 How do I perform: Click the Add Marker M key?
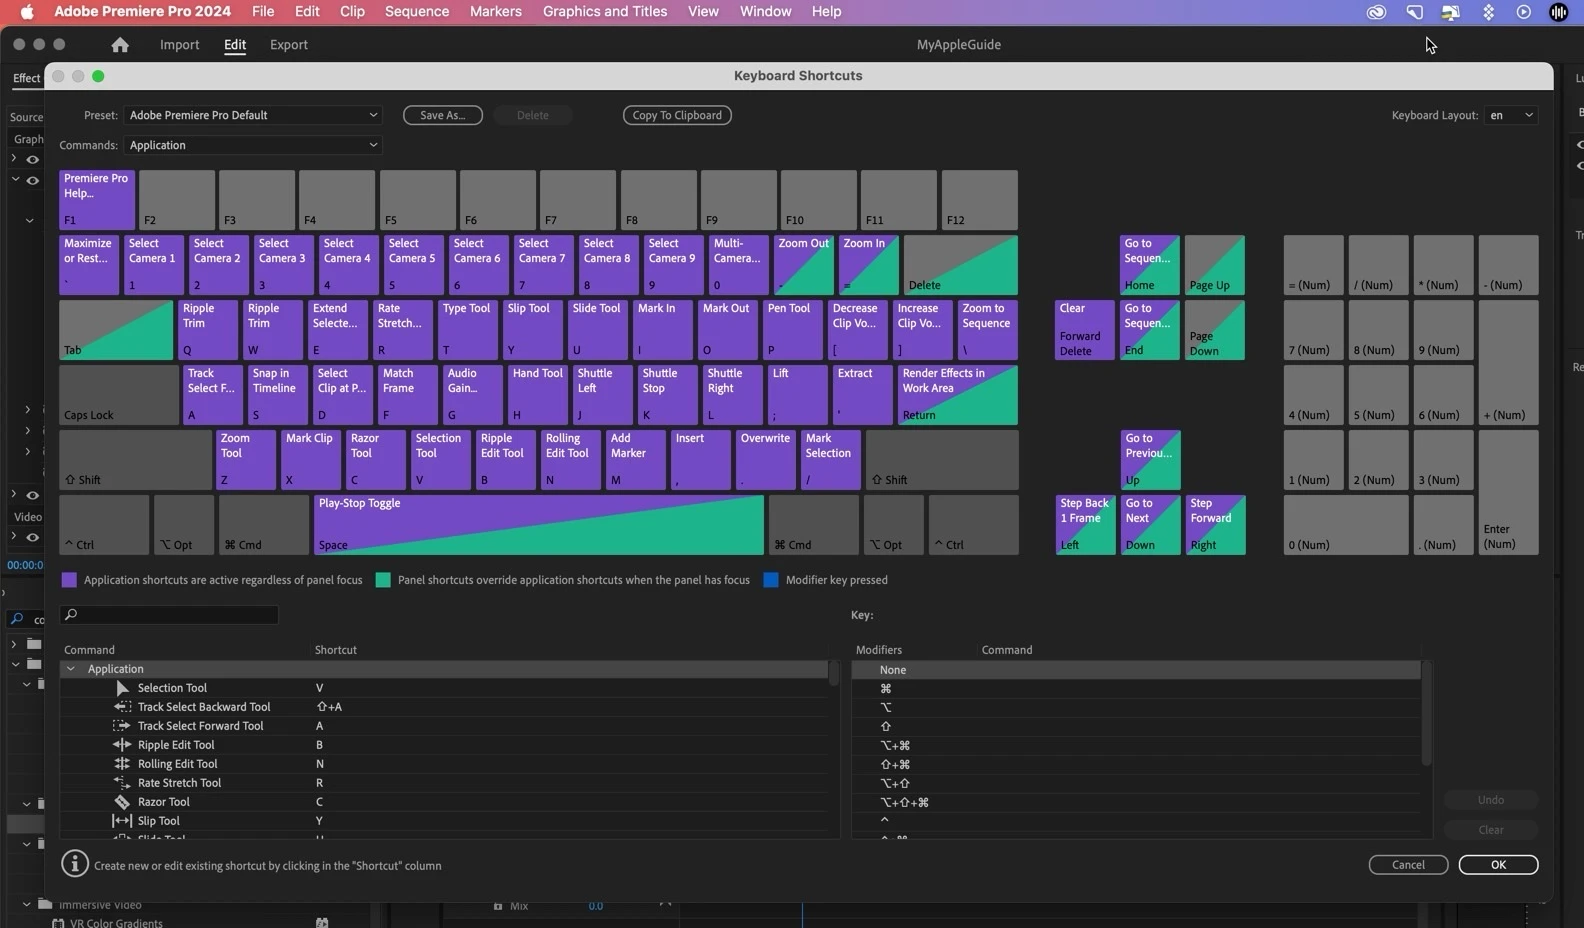click(x=636, y=460)
